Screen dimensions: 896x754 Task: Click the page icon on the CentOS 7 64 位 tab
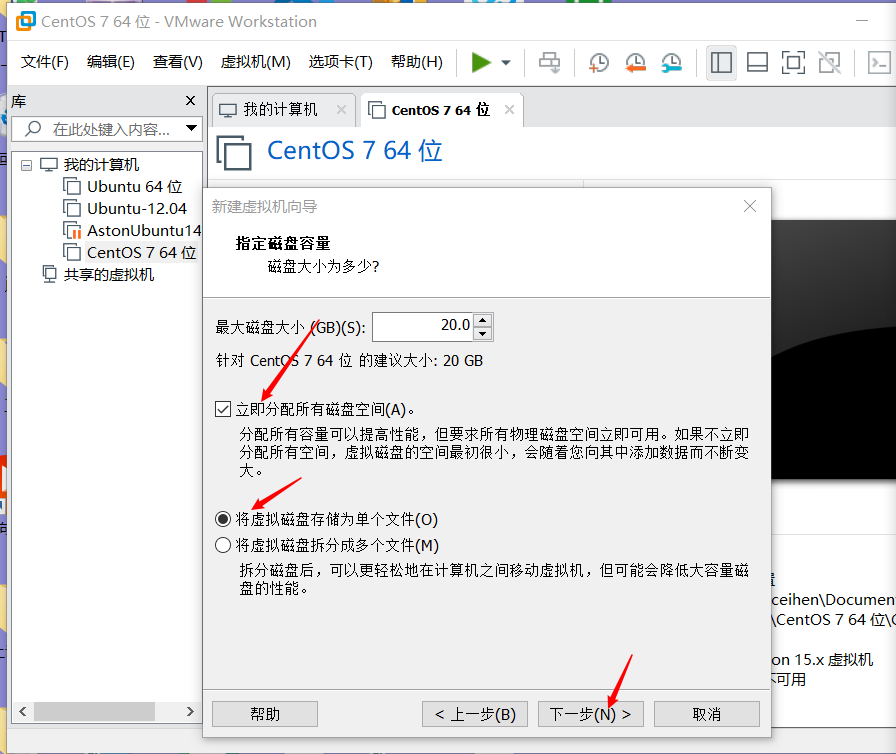377,110
